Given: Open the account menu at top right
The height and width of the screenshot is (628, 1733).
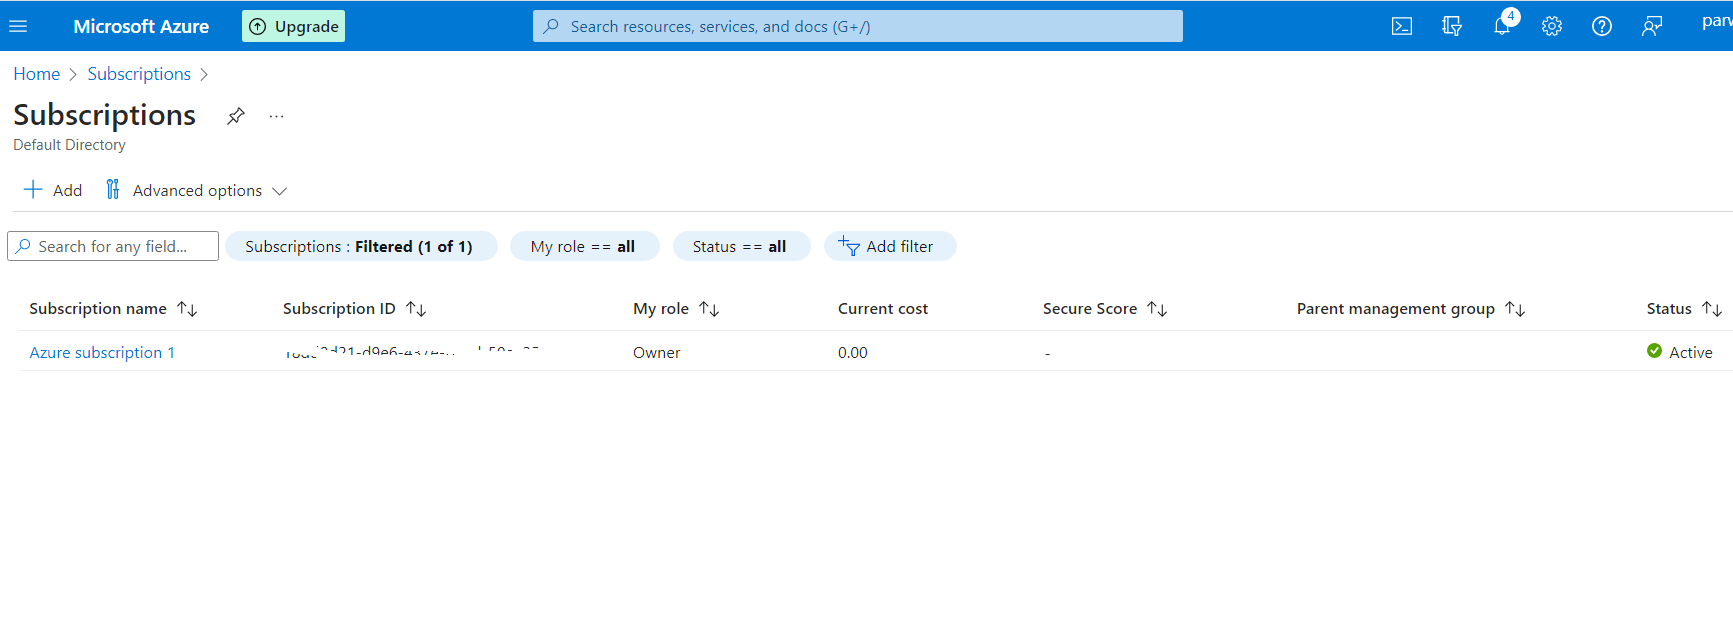Looking at the screenshot, I should coord(1717,21).
